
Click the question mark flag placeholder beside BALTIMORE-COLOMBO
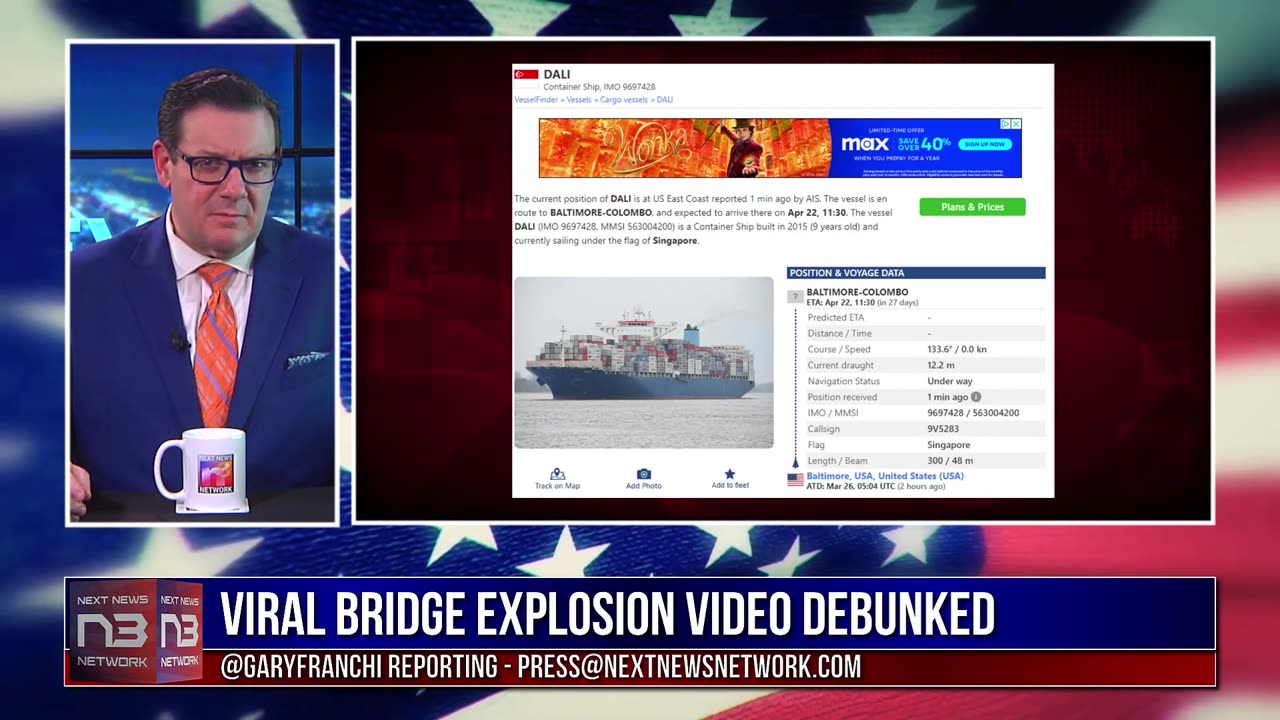coord(795,297)
